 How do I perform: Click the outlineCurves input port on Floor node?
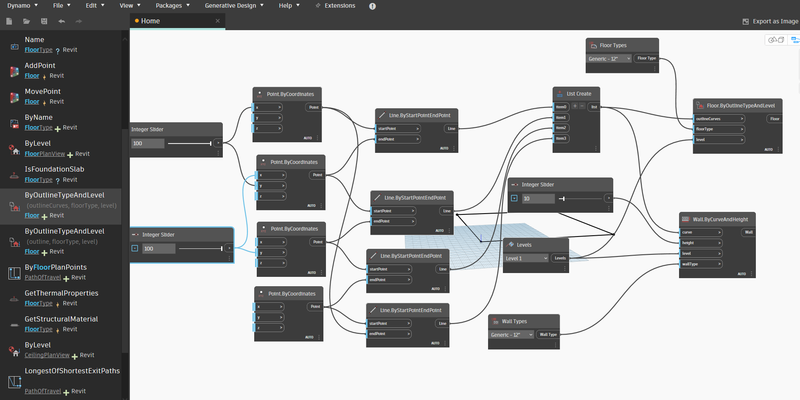pos(719,118)
